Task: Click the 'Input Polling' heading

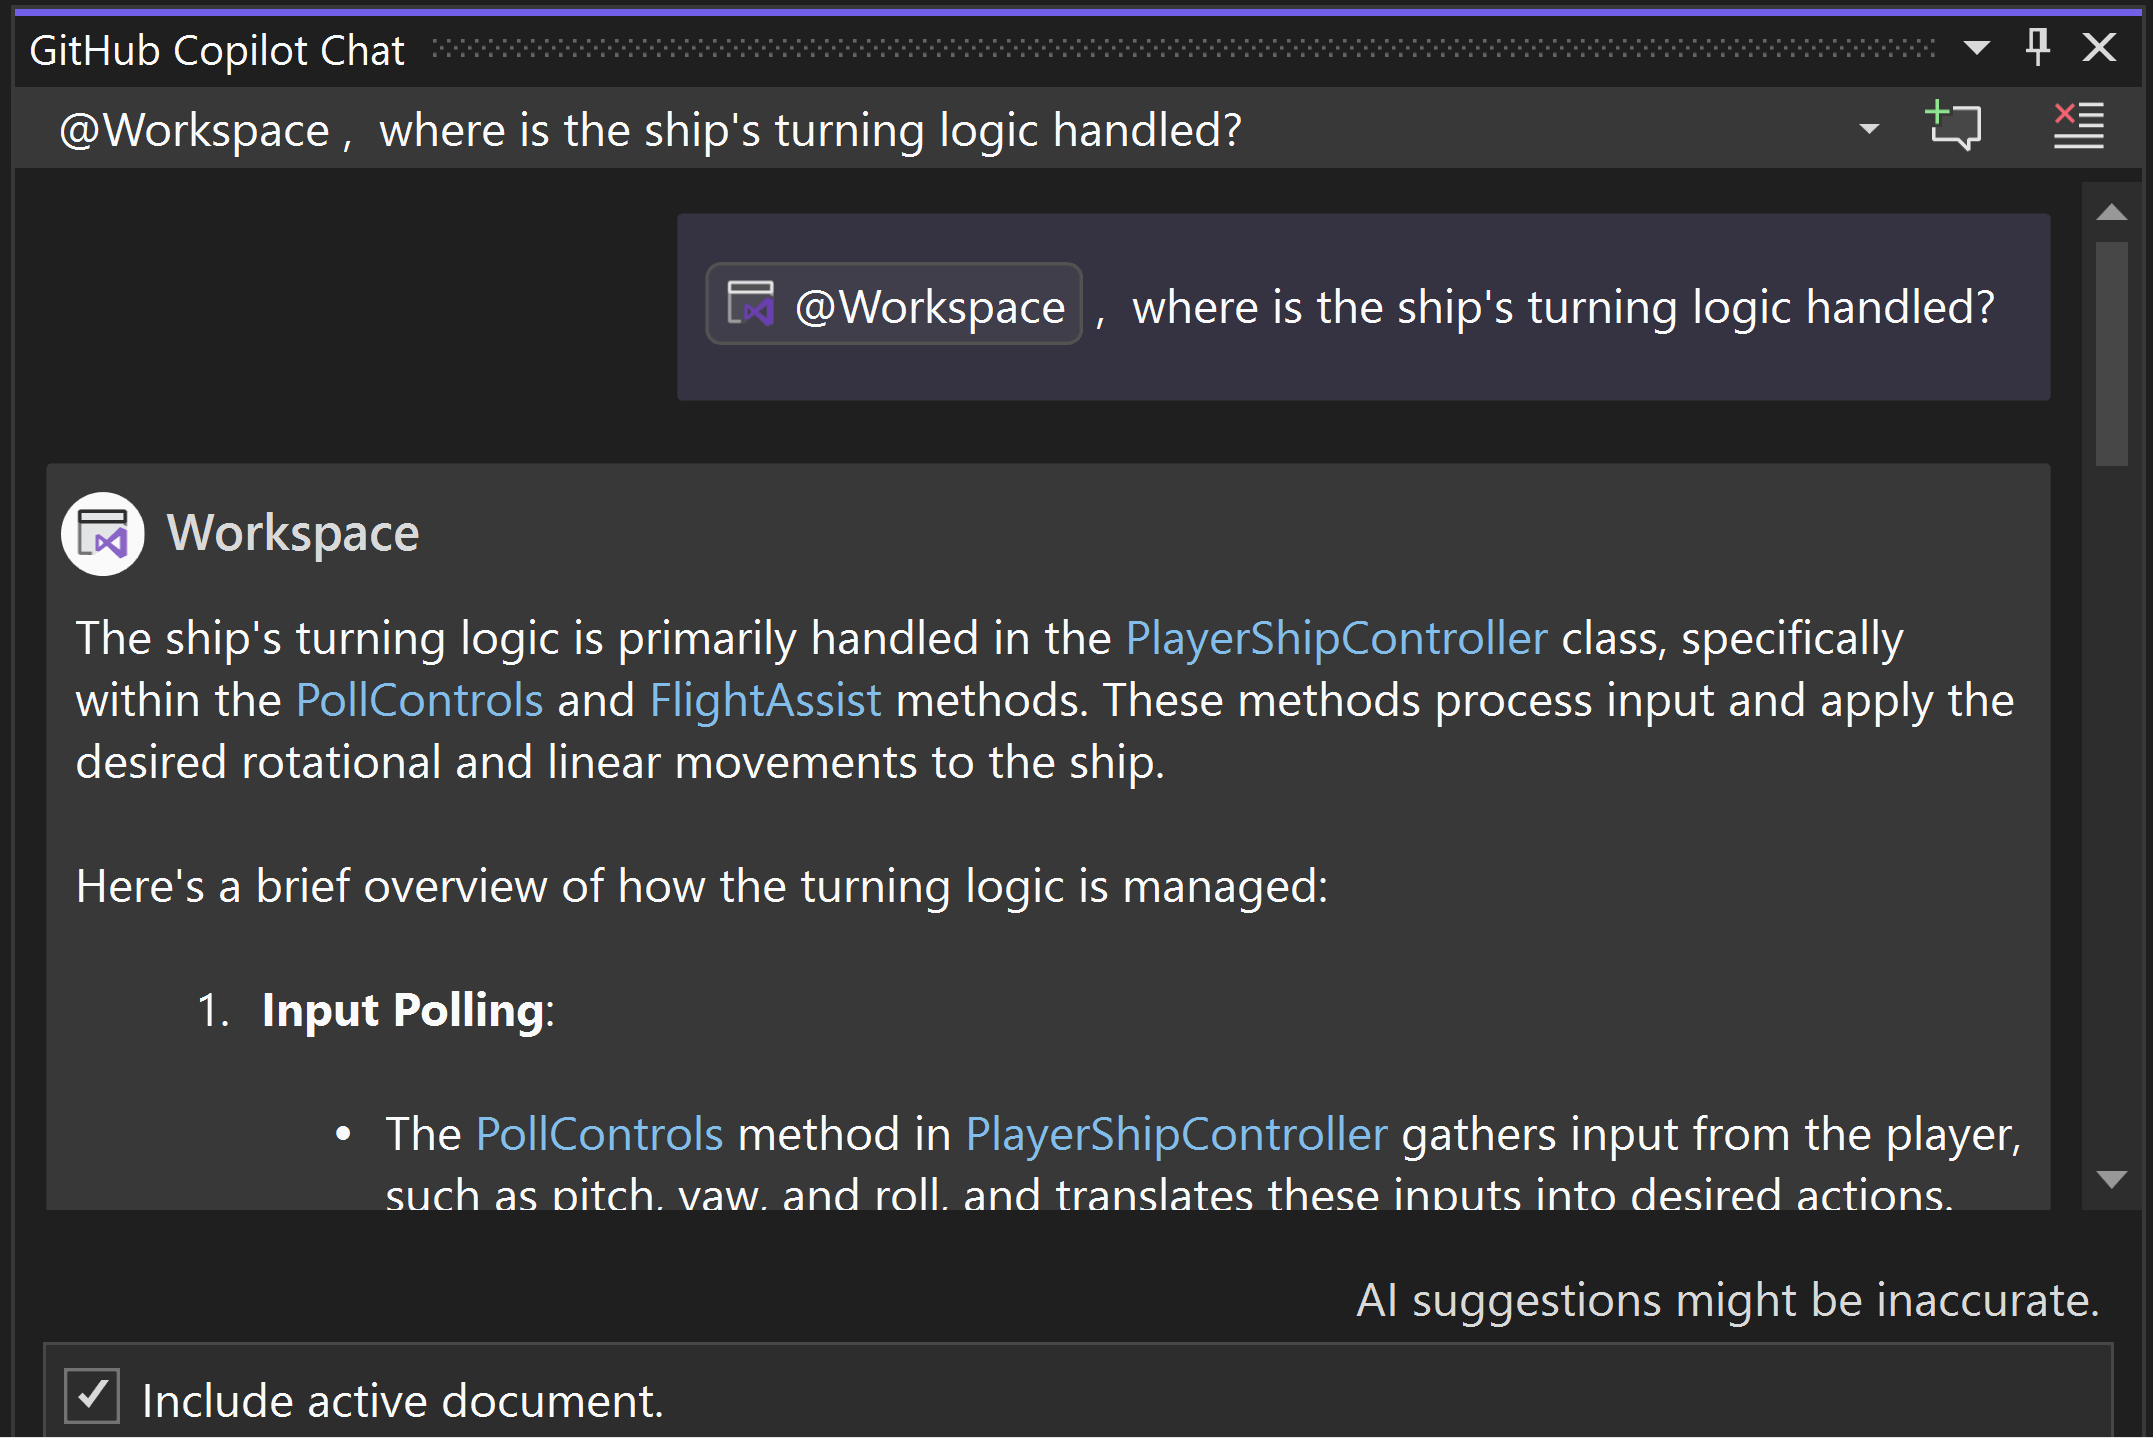Action: [x=407, y=1010]
